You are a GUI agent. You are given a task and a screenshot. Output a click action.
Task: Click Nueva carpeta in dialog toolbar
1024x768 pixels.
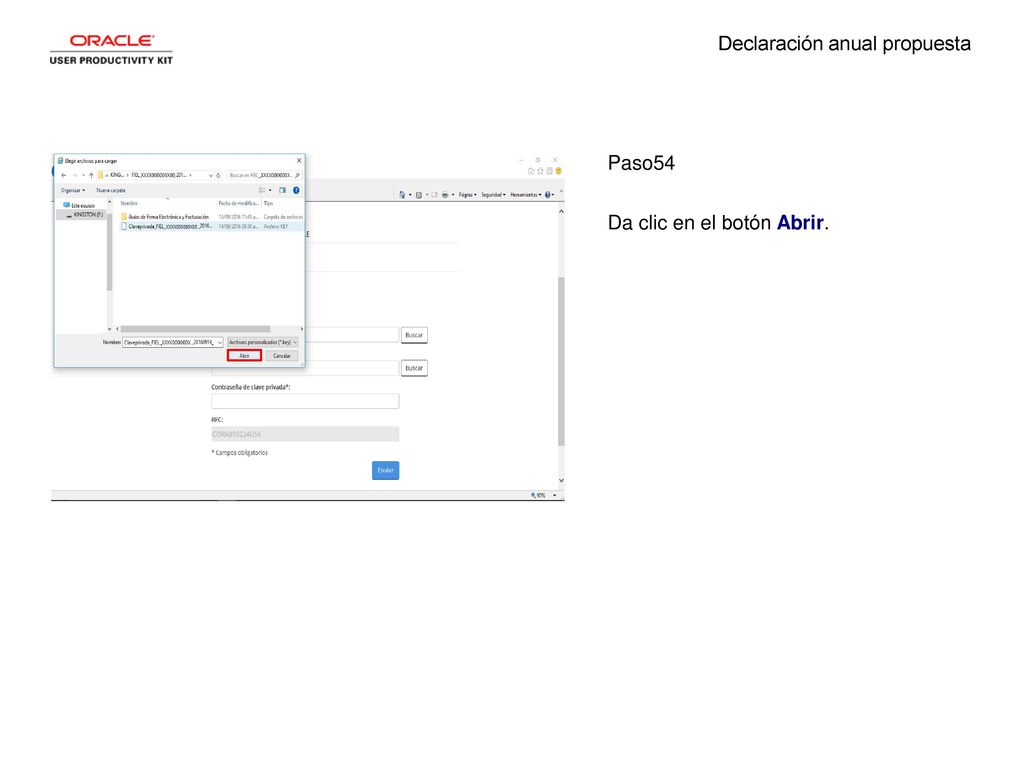pos(111,190)
